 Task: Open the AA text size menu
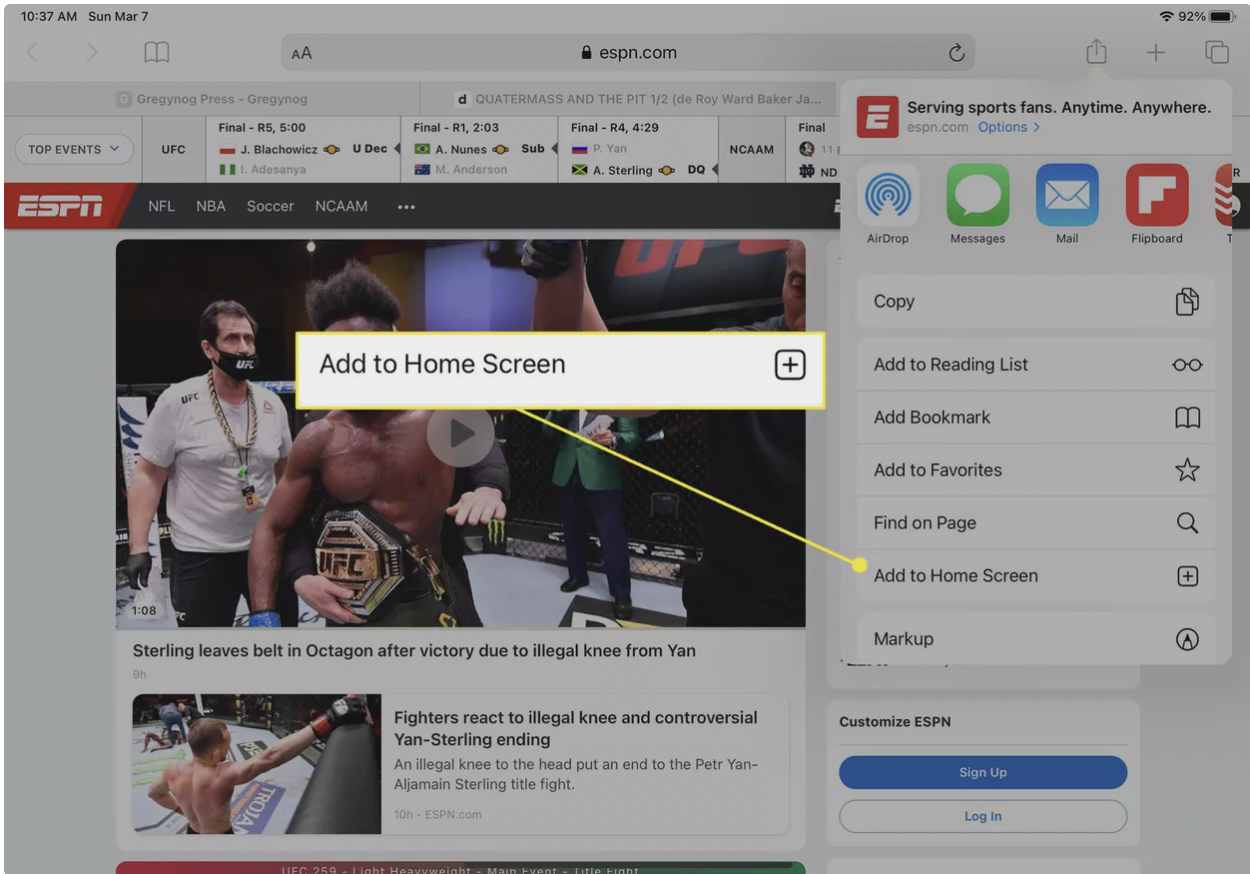301,53
